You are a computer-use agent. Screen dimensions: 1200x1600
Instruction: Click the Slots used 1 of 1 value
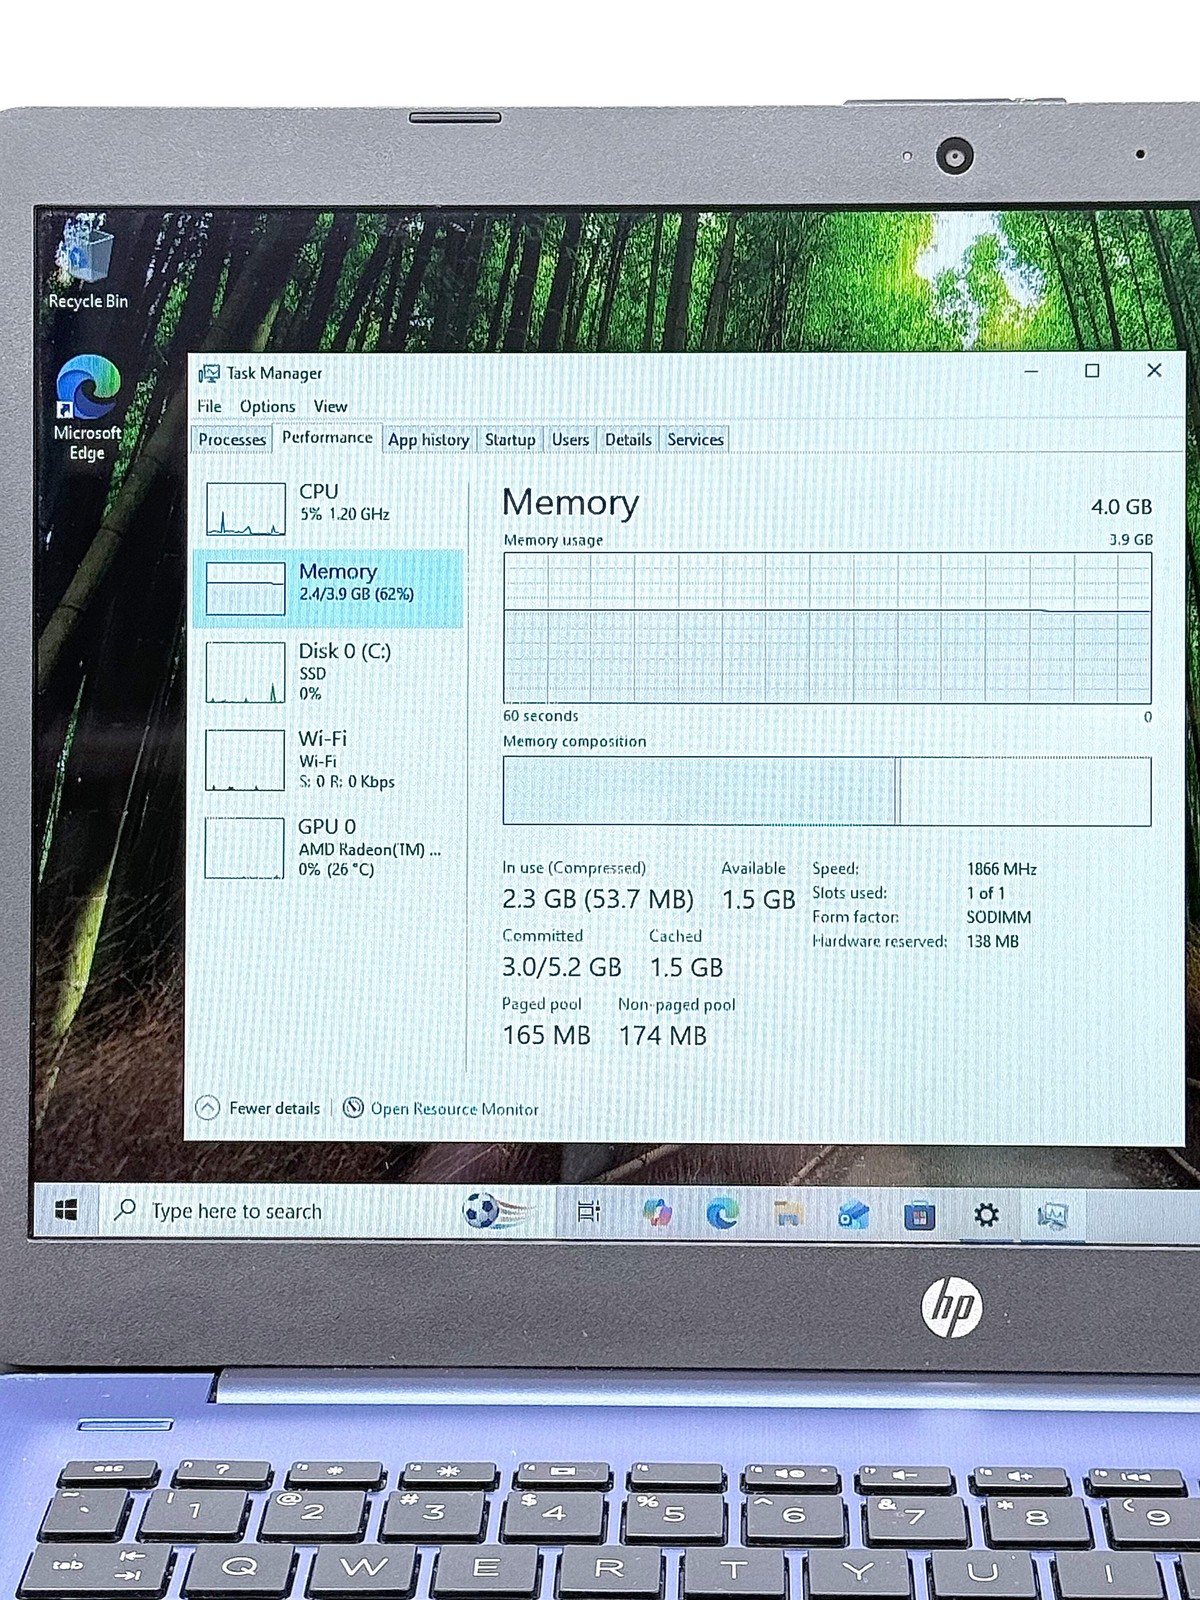985,893
